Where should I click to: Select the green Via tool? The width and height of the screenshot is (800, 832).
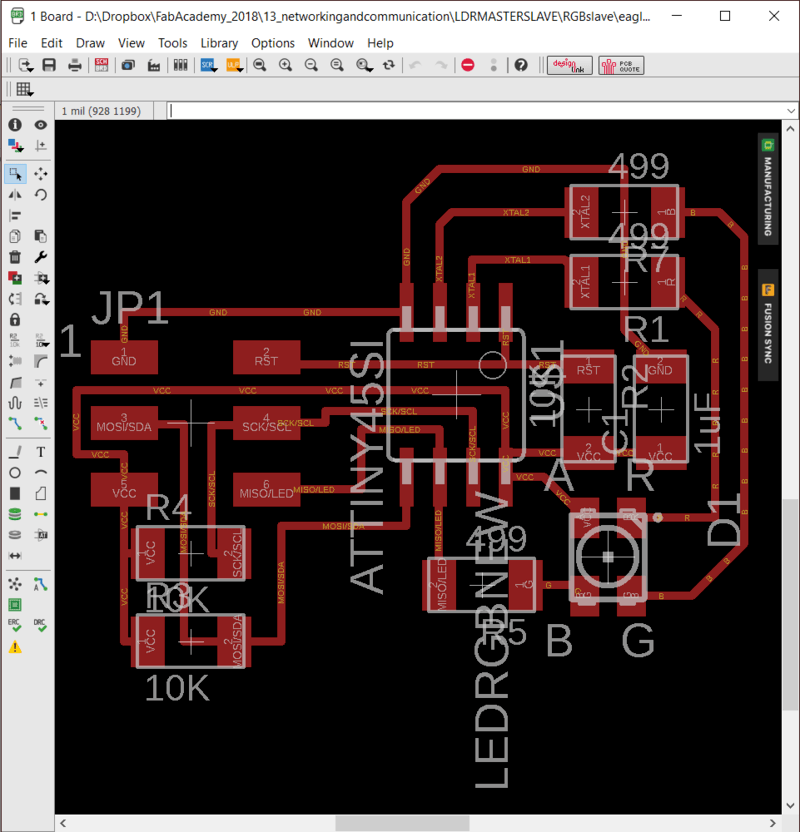click(x=15, y=514)
